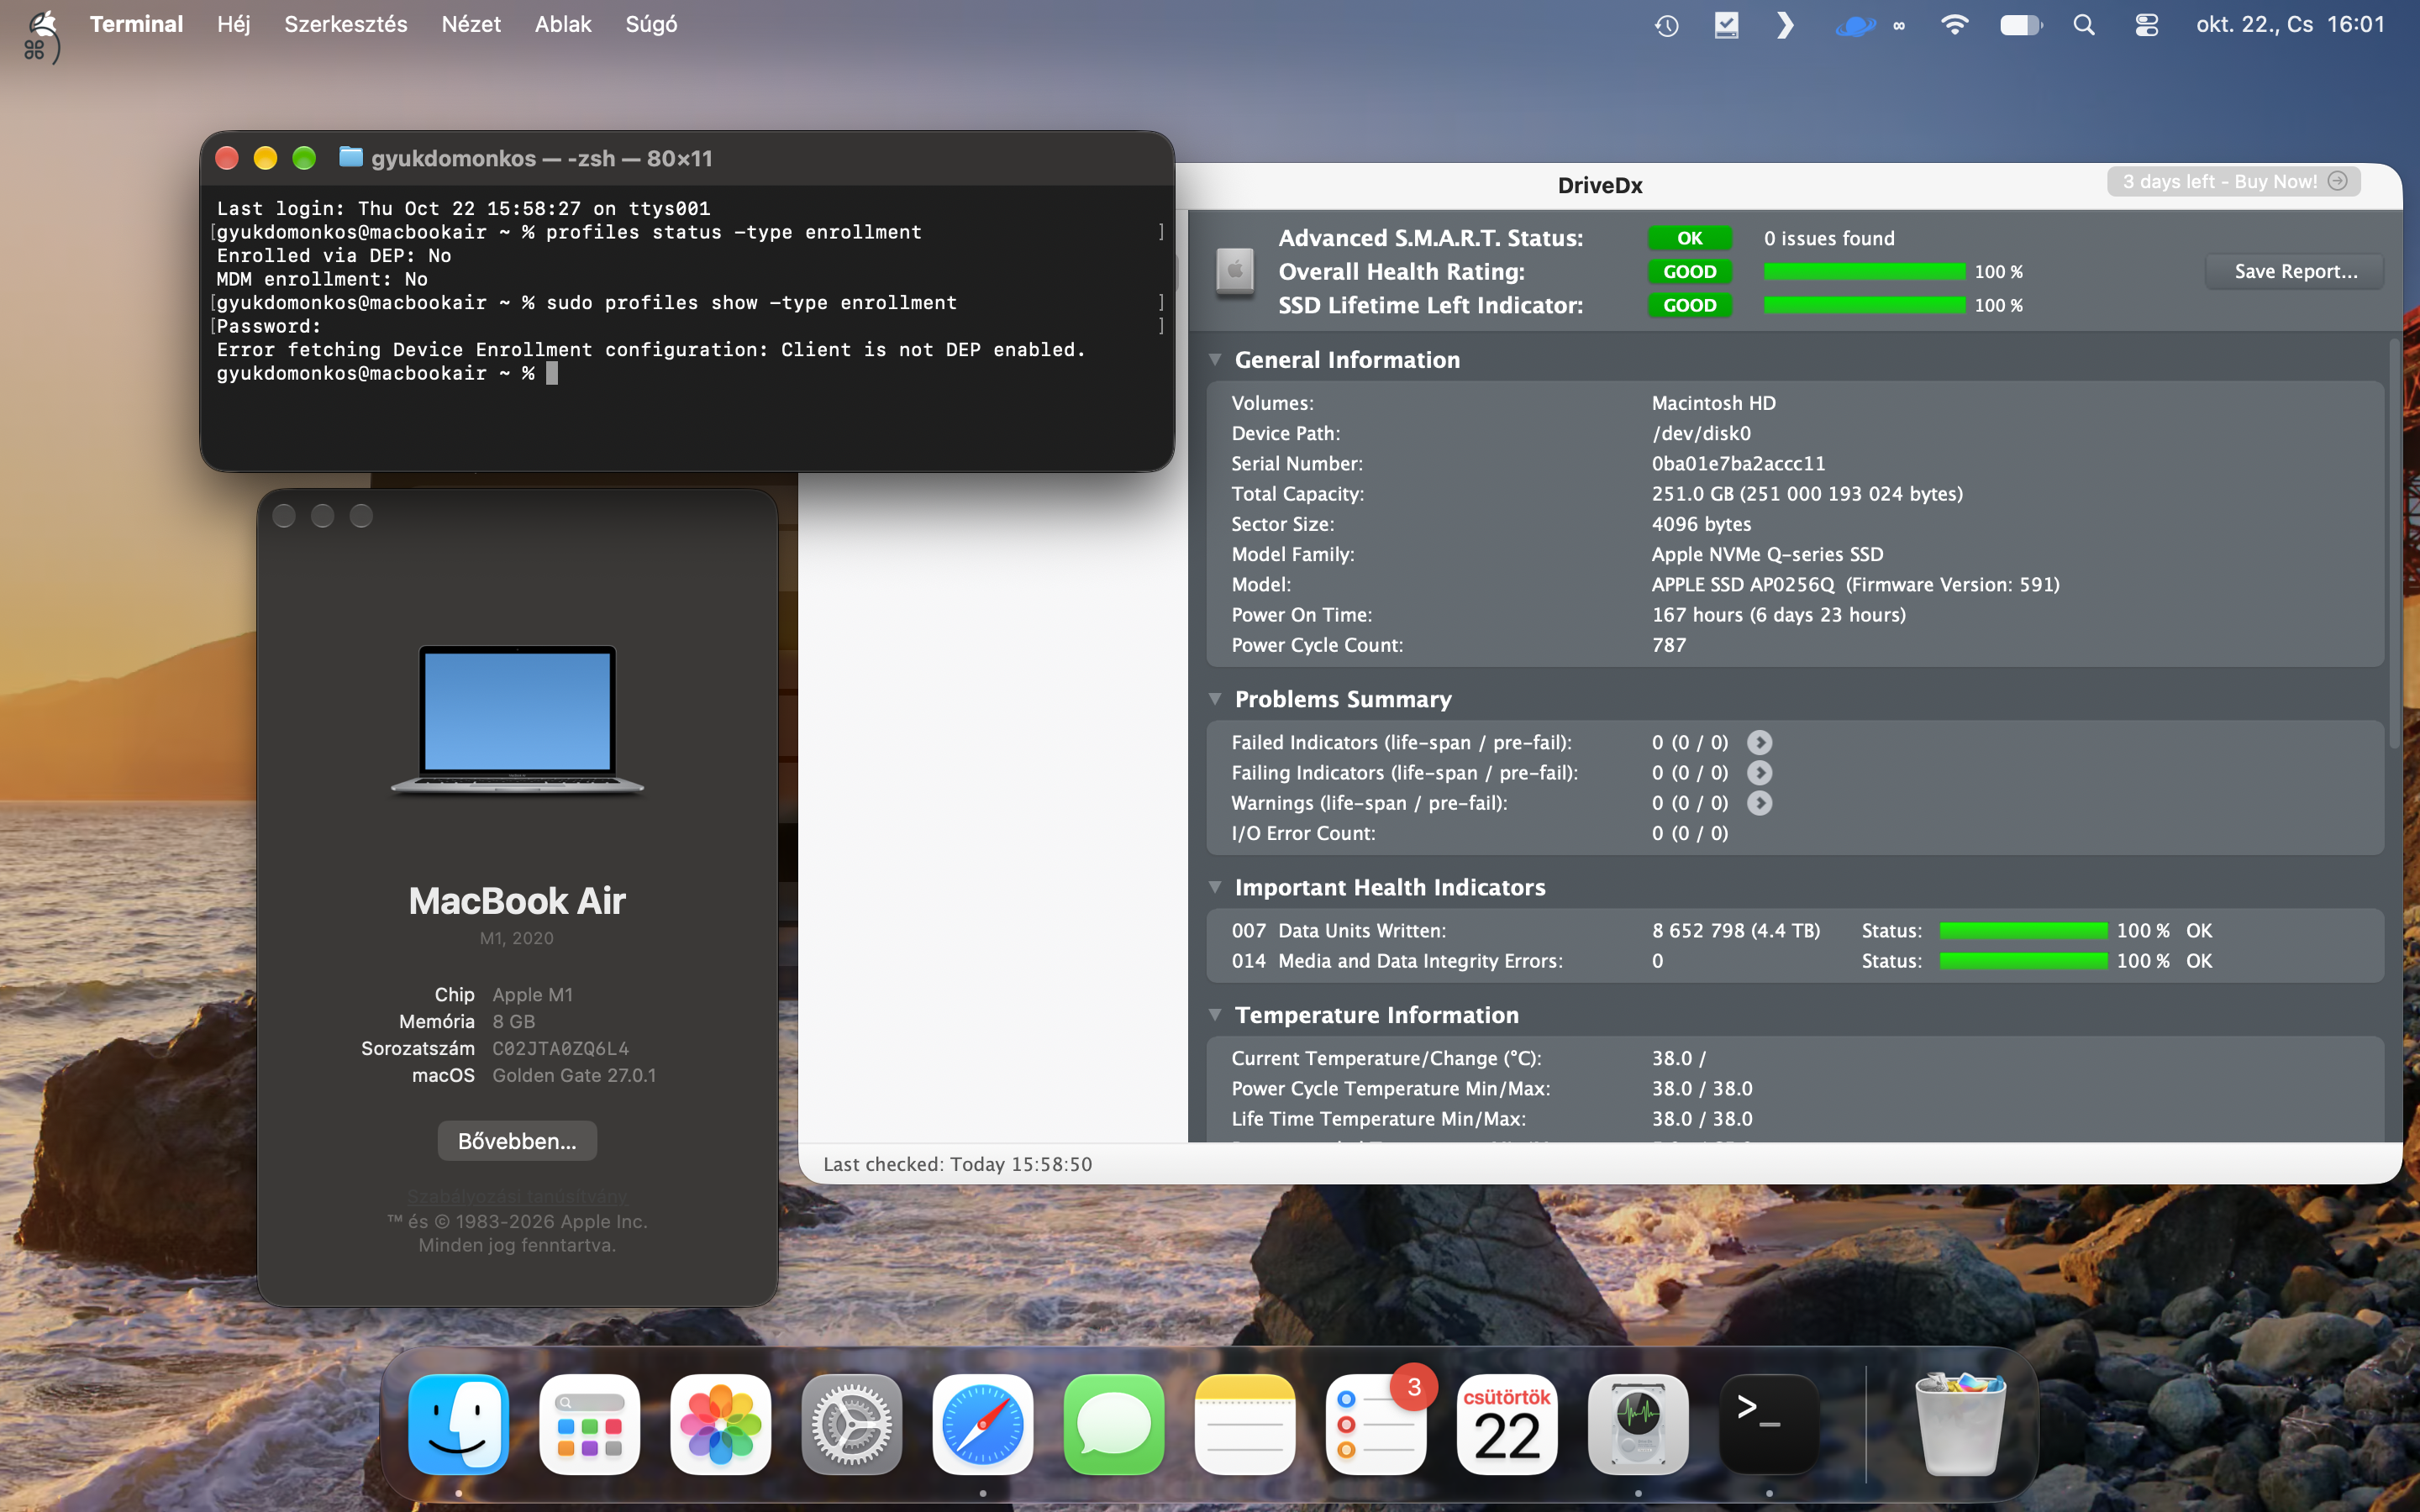Click menu bar date and time
This screenshot has height=1512, width=2420.
[x=2290, y=25]
